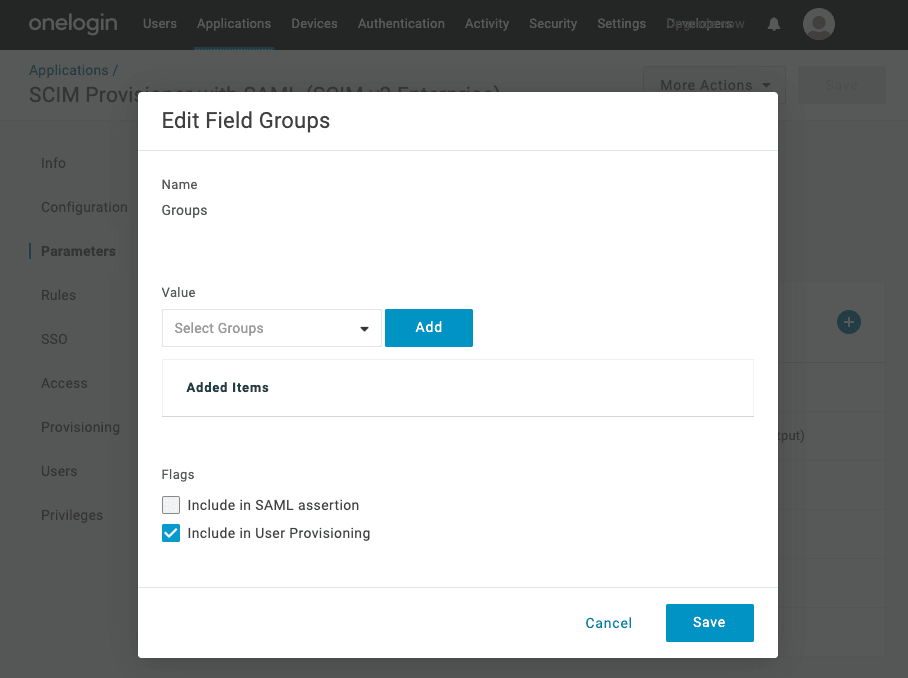Screen dimensions: 908x678
Task: Save the Edit Field Groups changes
Action: click(x=709, y=622)
